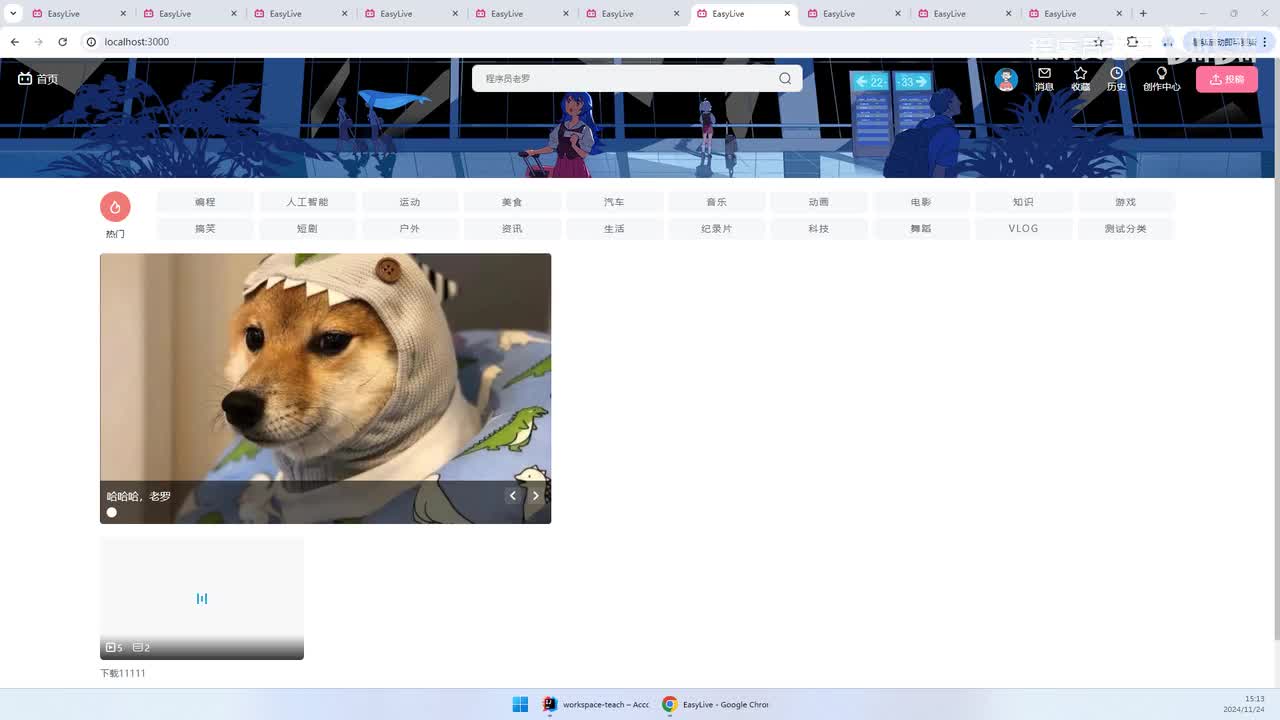Open workspace-teach taskbar app
1280x720 pixels.
[x=596, y=704]
